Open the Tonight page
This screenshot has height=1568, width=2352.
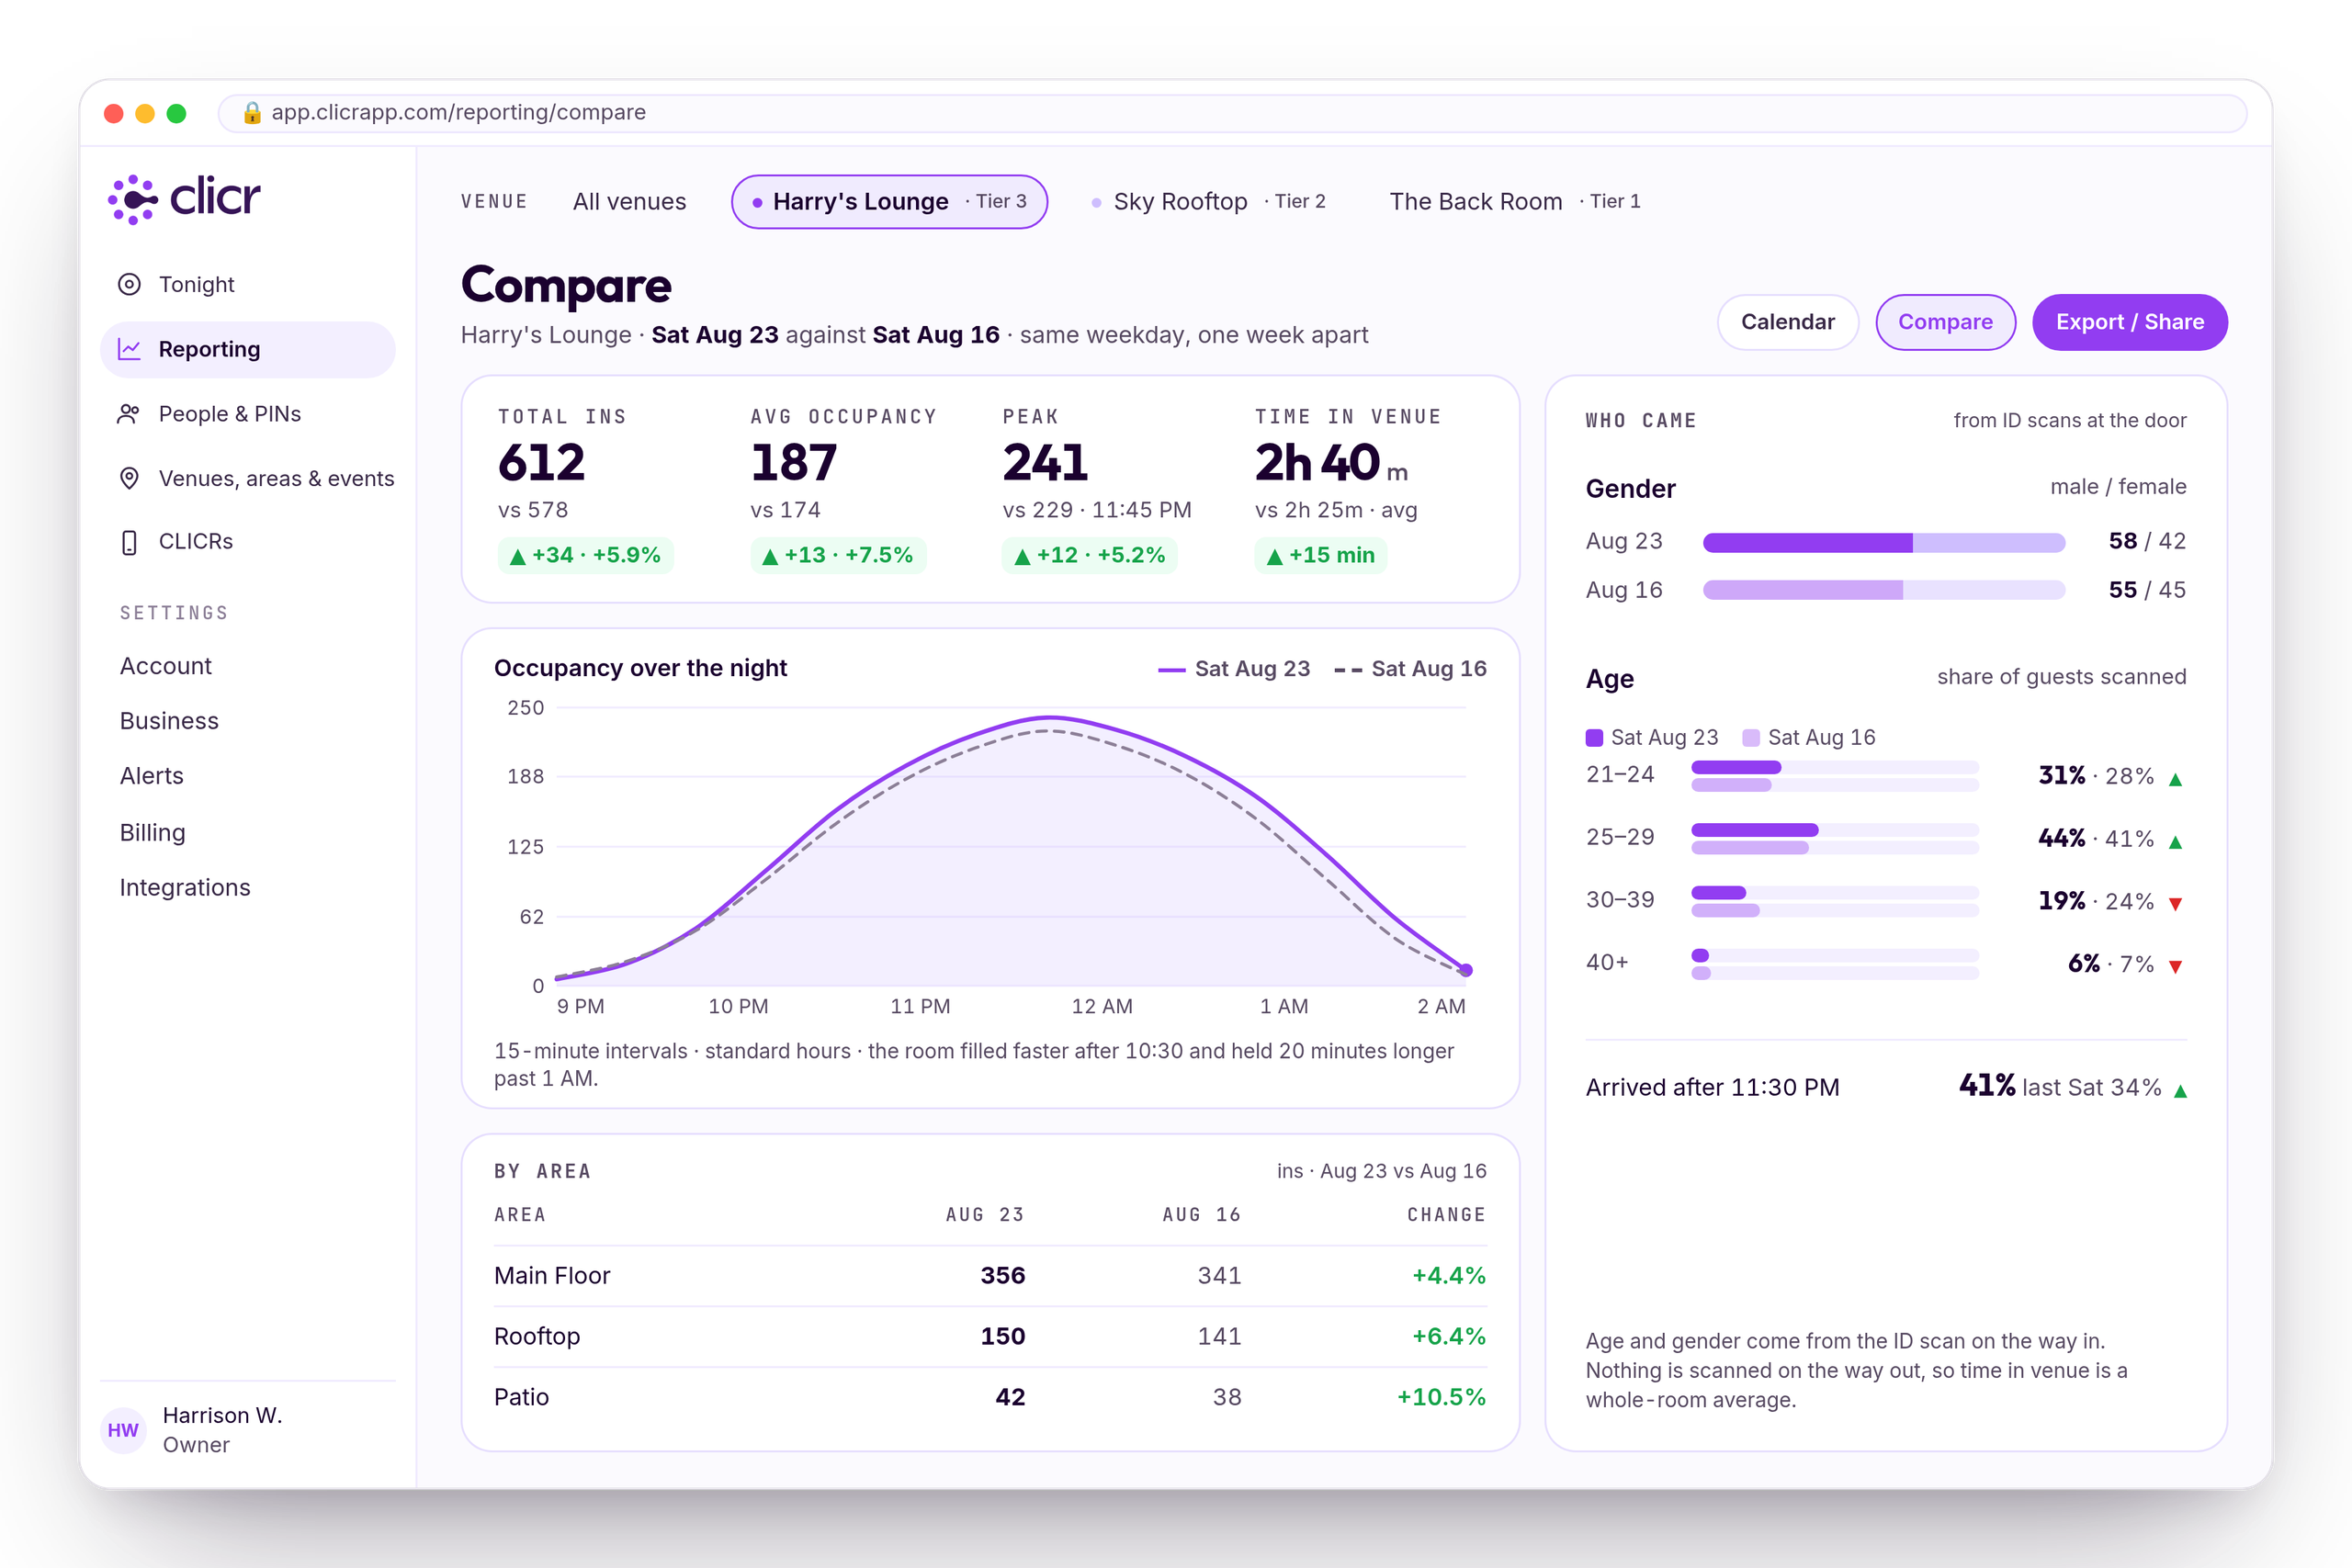tap(248, 285)
